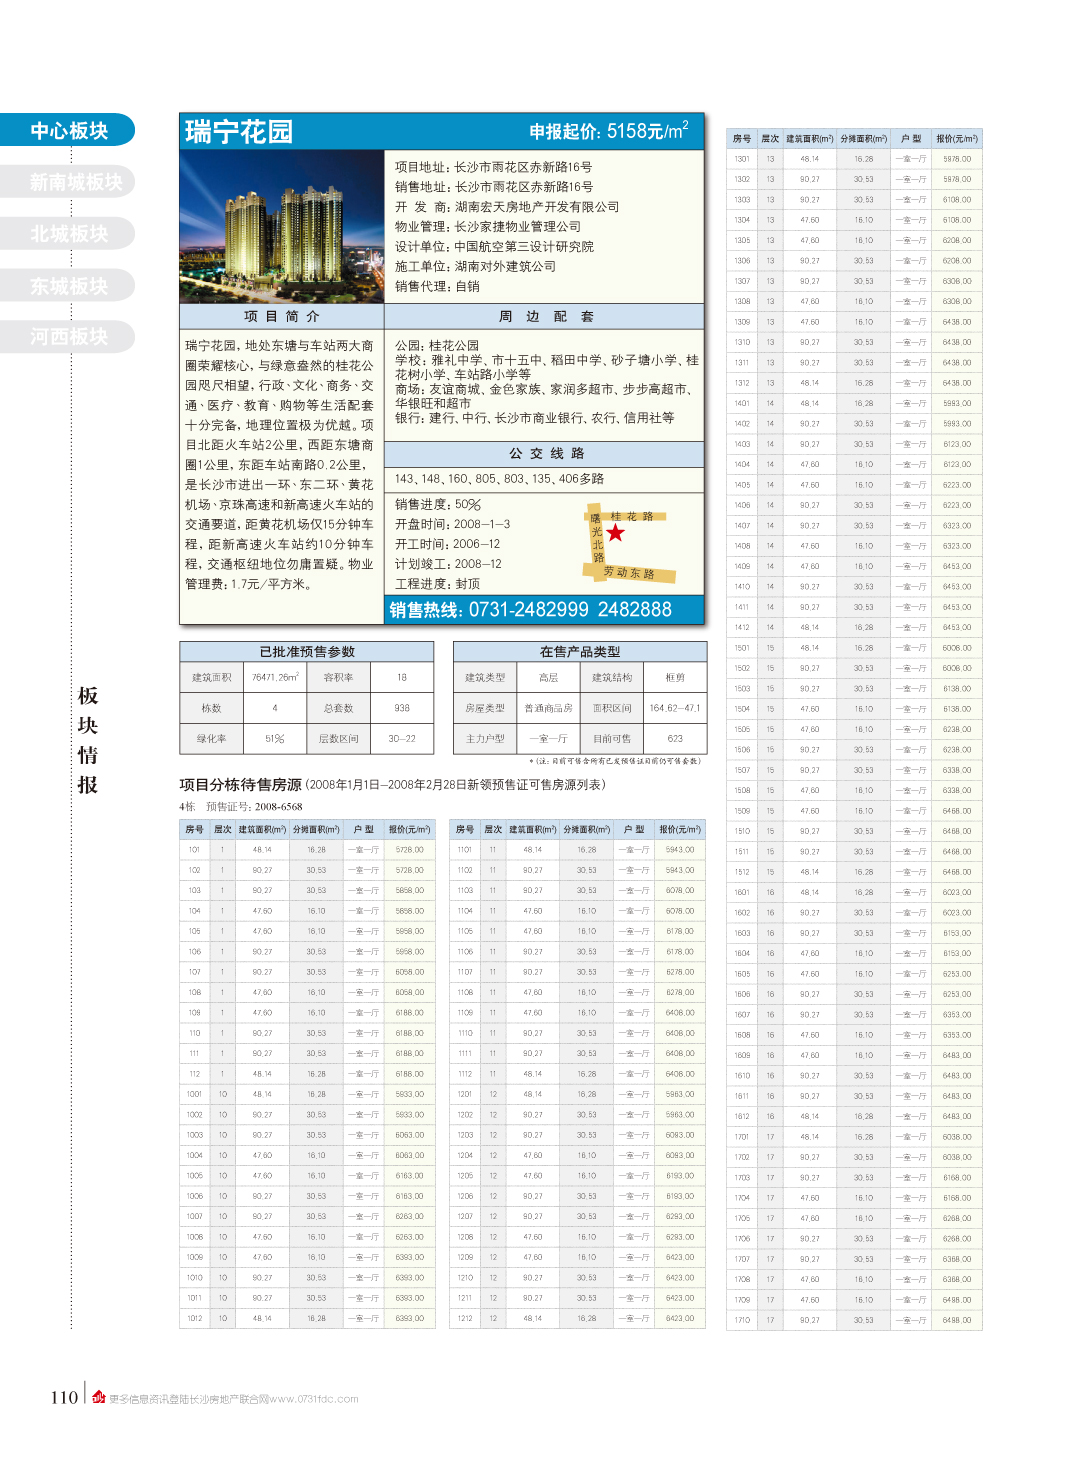Image resolution: width=1075 pixels, height=1459 pixels.
Task: Select the 施工单位 湖南对外建筑公司 line
Action: pos(475,267)
